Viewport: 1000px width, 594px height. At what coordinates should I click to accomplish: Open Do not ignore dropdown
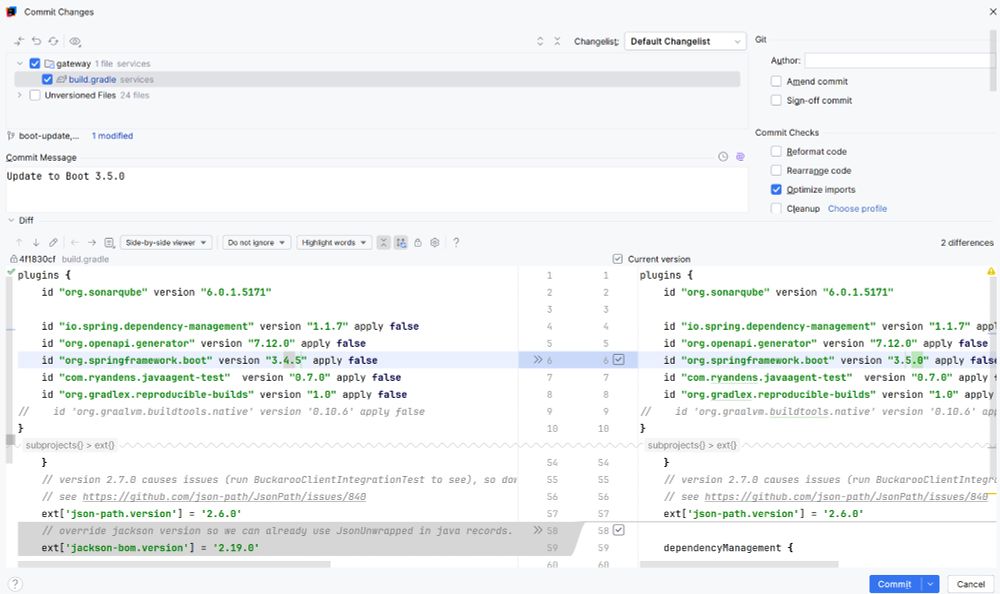[256, 242]
